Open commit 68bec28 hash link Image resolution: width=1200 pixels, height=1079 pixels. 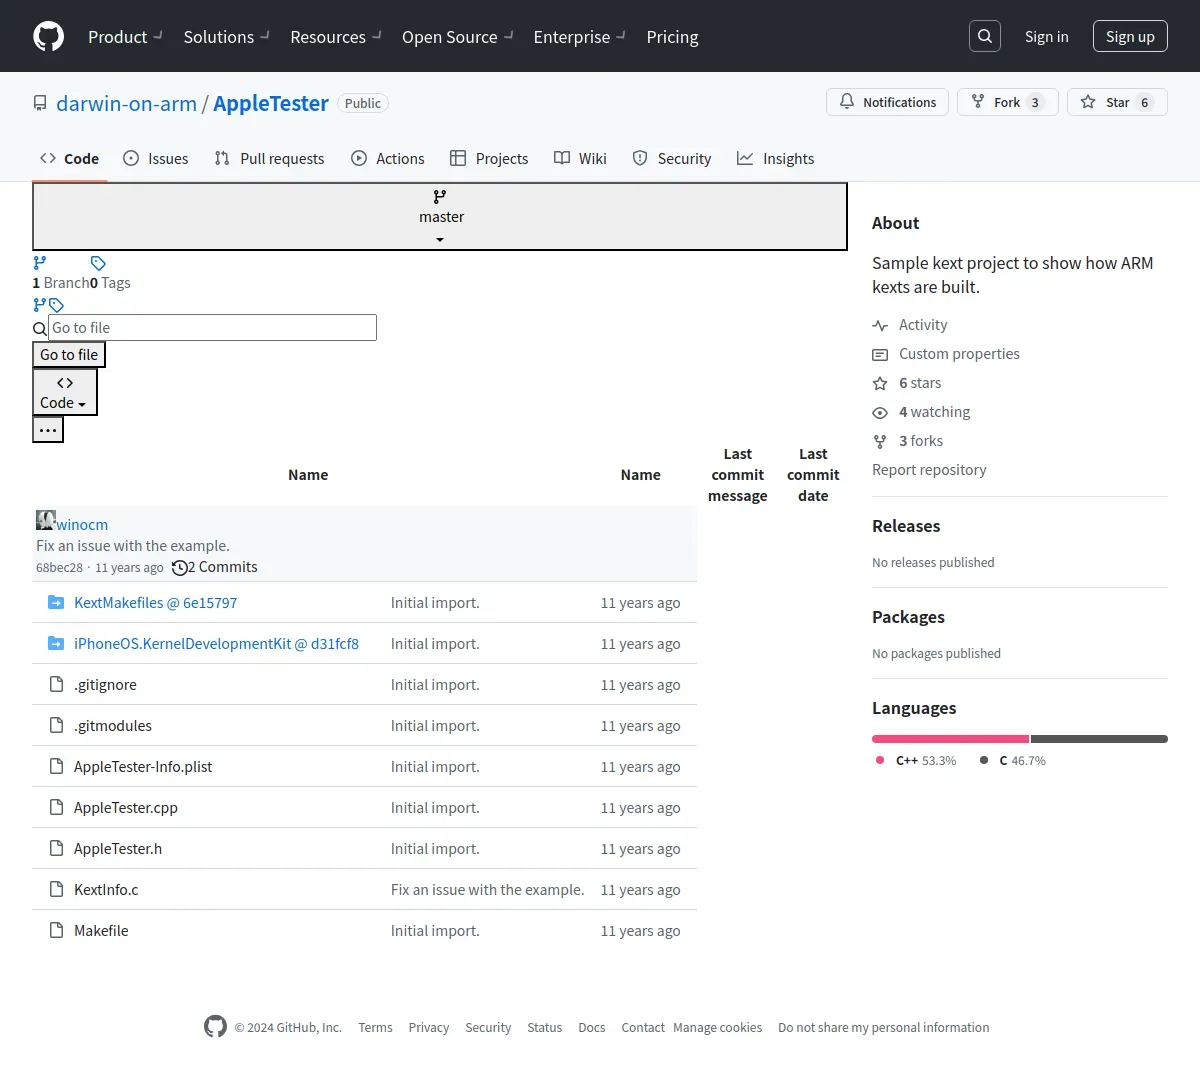click(59, 568)
